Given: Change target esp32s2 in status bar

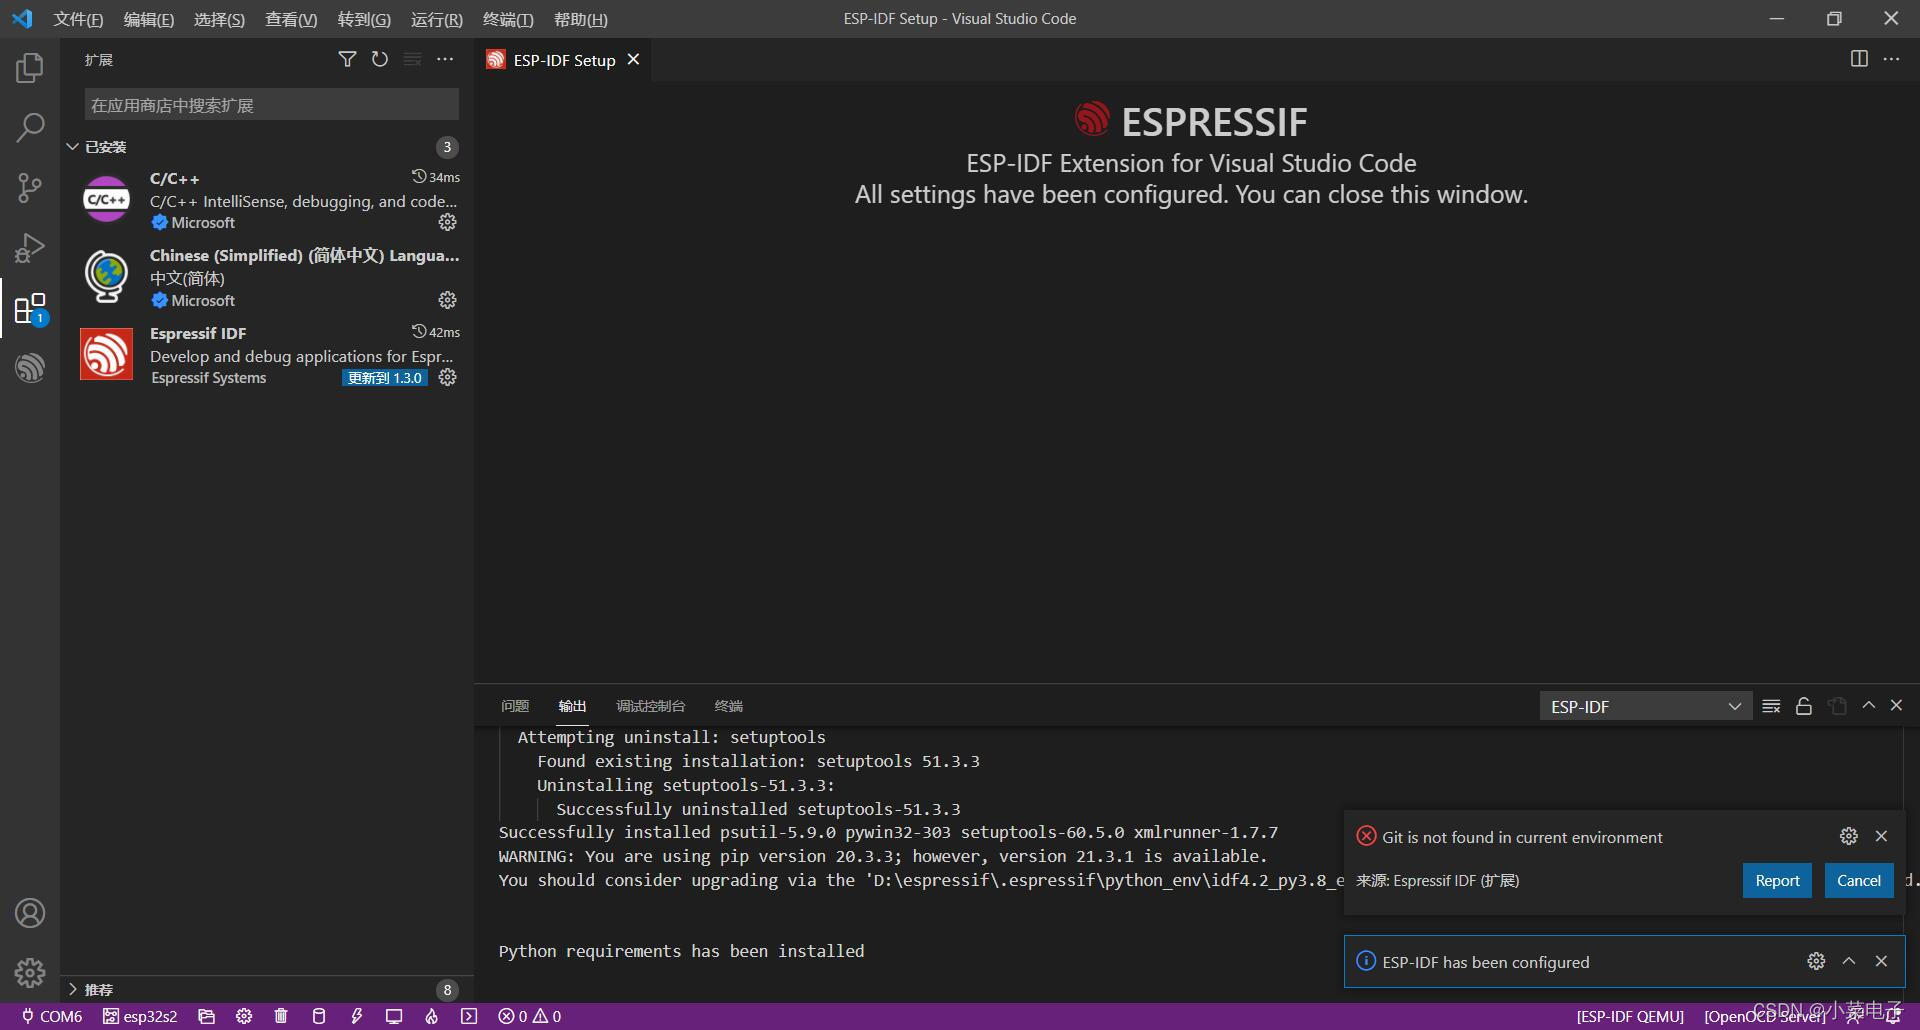Looking at the screenshot, I should [x=140, y=1016].
